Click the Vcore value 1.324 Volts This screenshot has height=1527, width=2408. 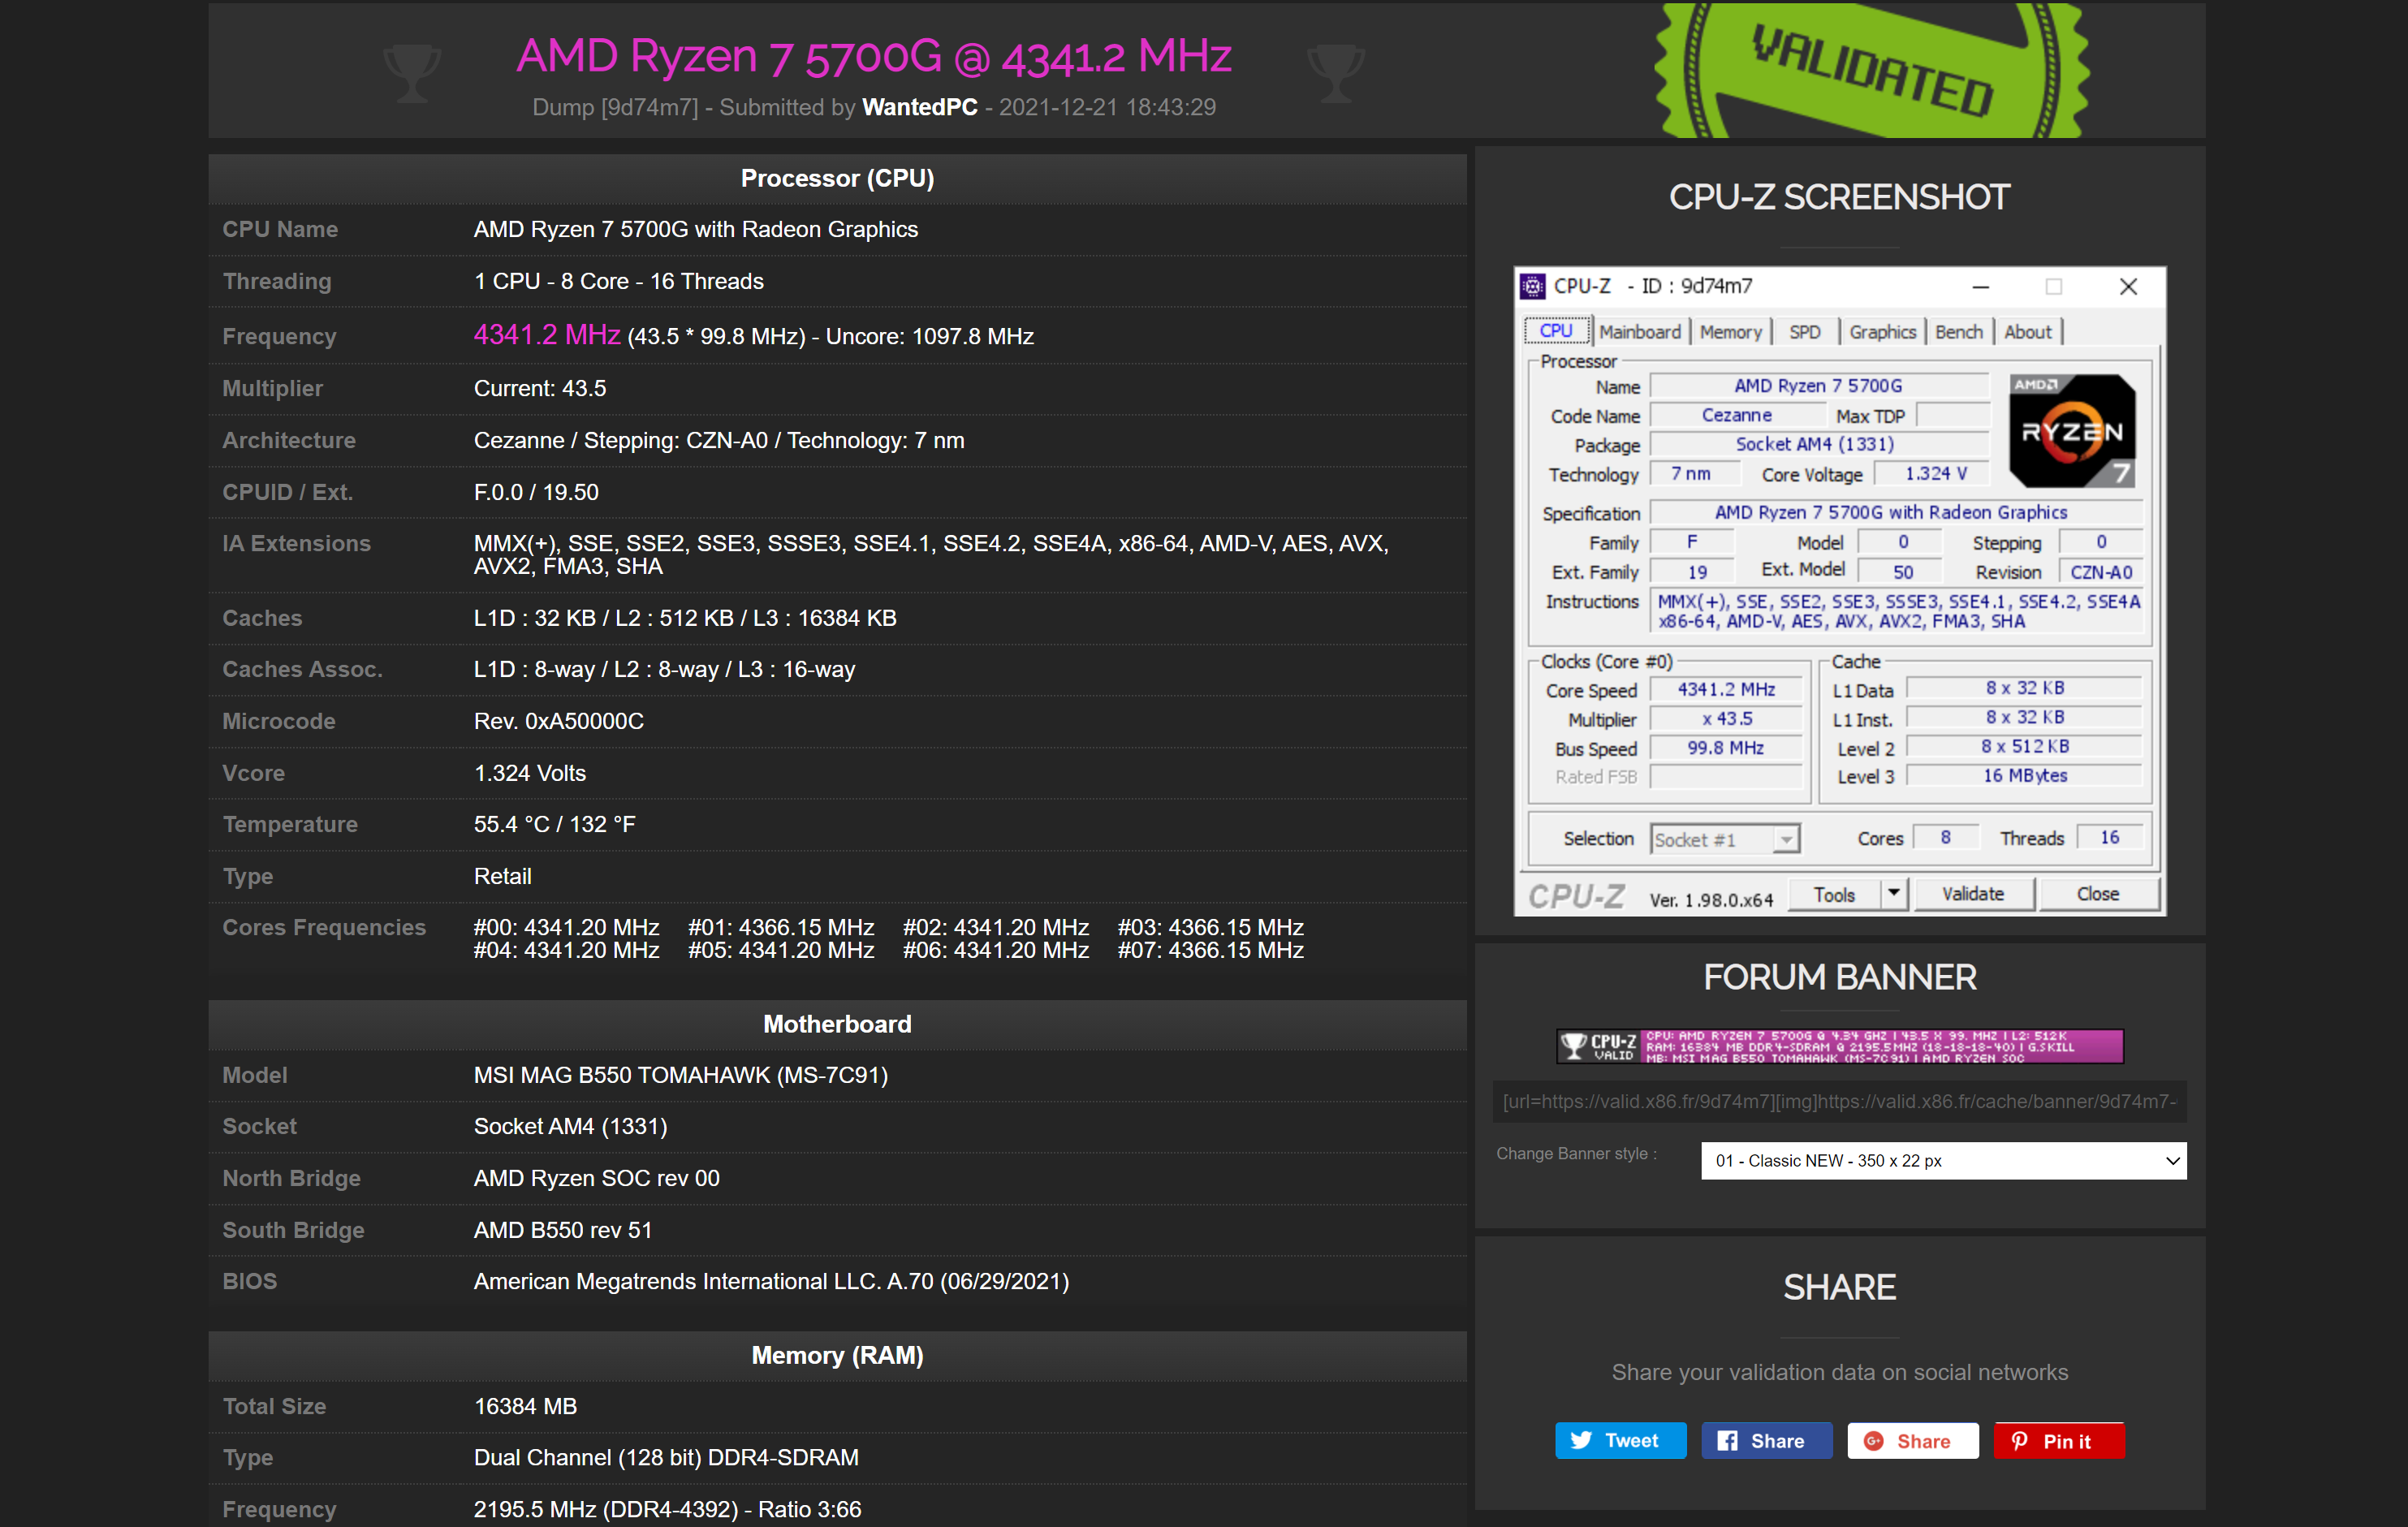click(529, 774)
